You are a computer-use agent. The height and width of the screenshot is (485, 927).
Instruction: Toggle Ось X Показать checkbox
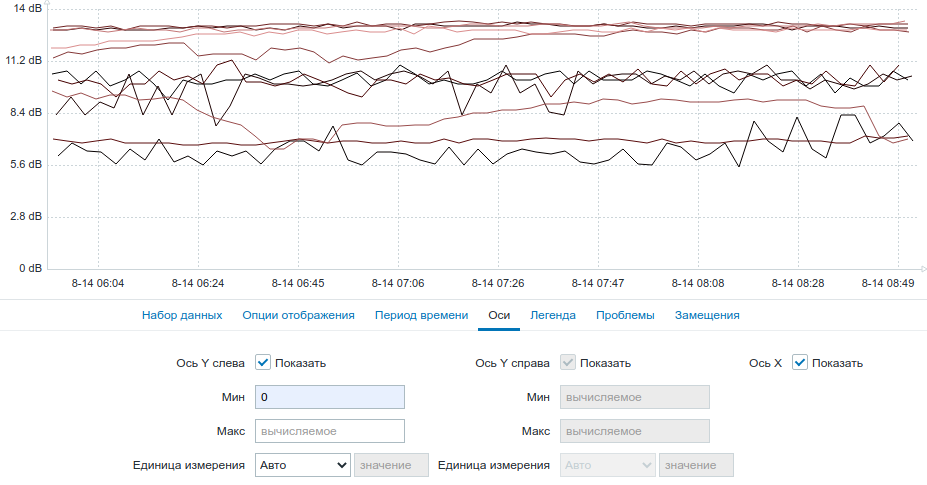(x=800, y=363)
